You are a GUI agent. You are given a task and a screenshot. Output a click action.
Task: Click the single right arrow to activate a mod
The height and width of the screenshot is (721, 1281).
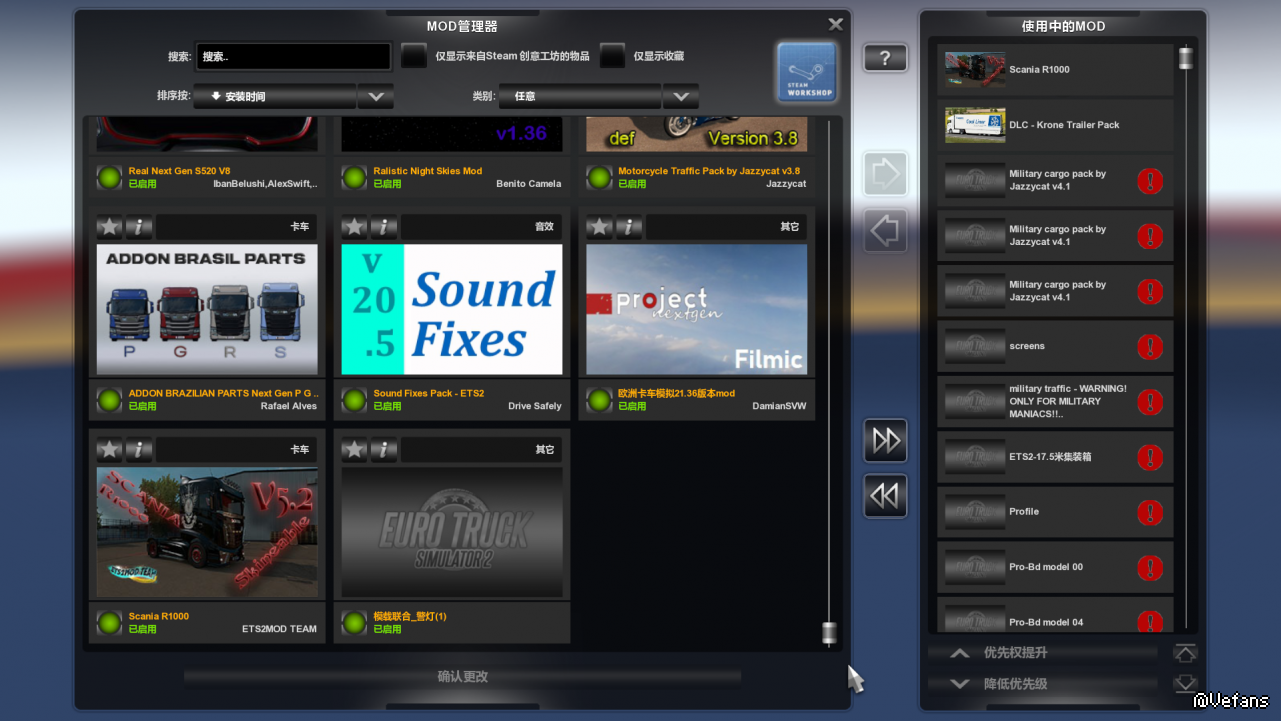[886, 174]
